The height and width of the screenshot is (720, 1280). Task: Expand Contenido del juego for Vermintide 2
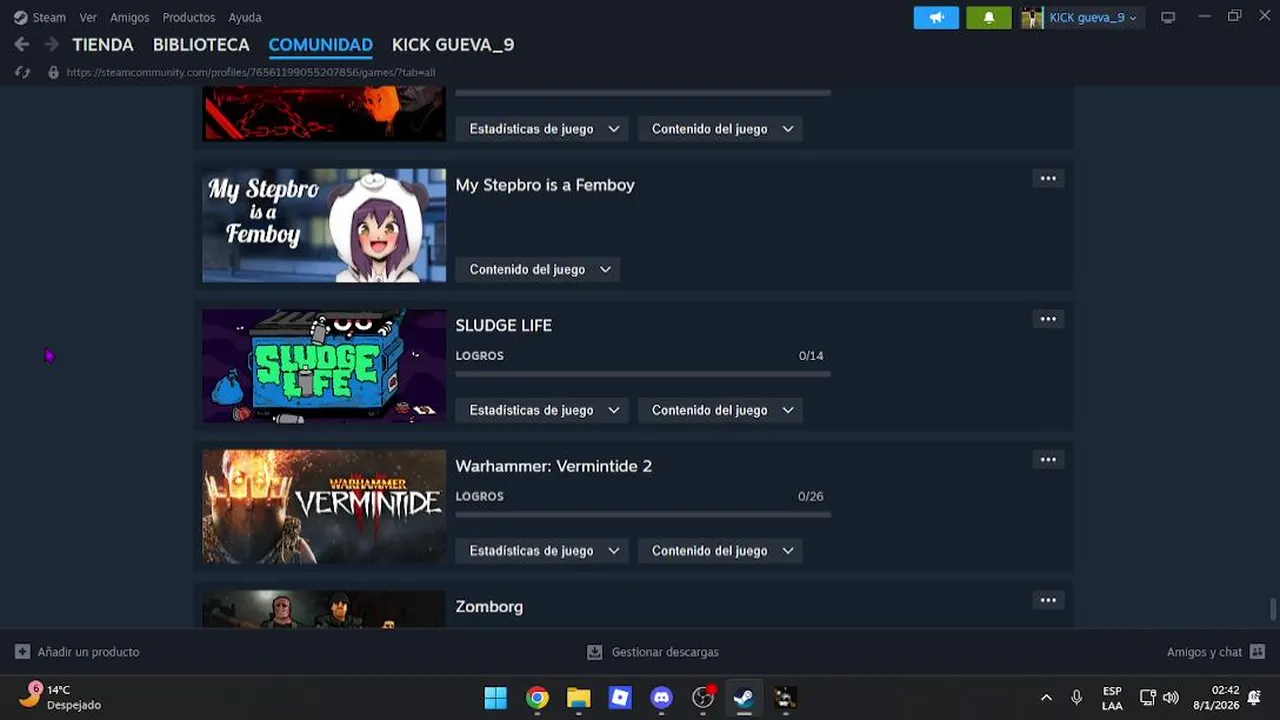click(x=720, y=551)
